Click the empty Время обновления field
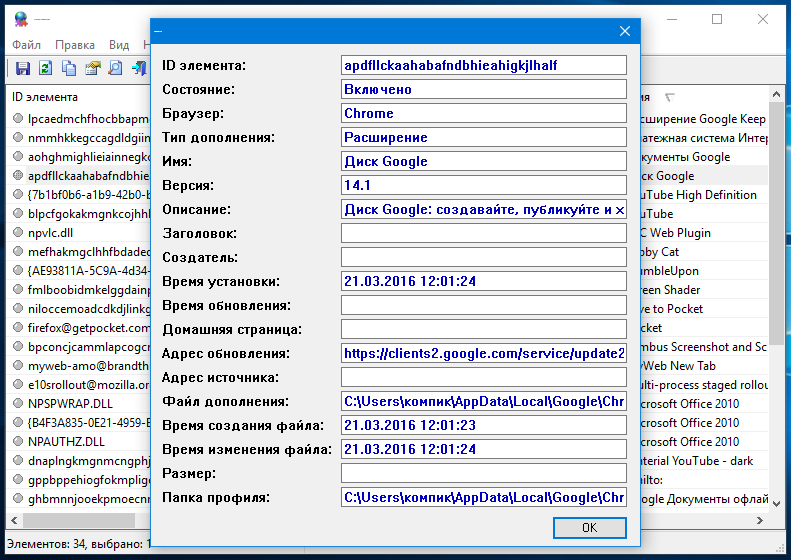The height and width of the screenshot is (560, 791). [x=484, y=305]
